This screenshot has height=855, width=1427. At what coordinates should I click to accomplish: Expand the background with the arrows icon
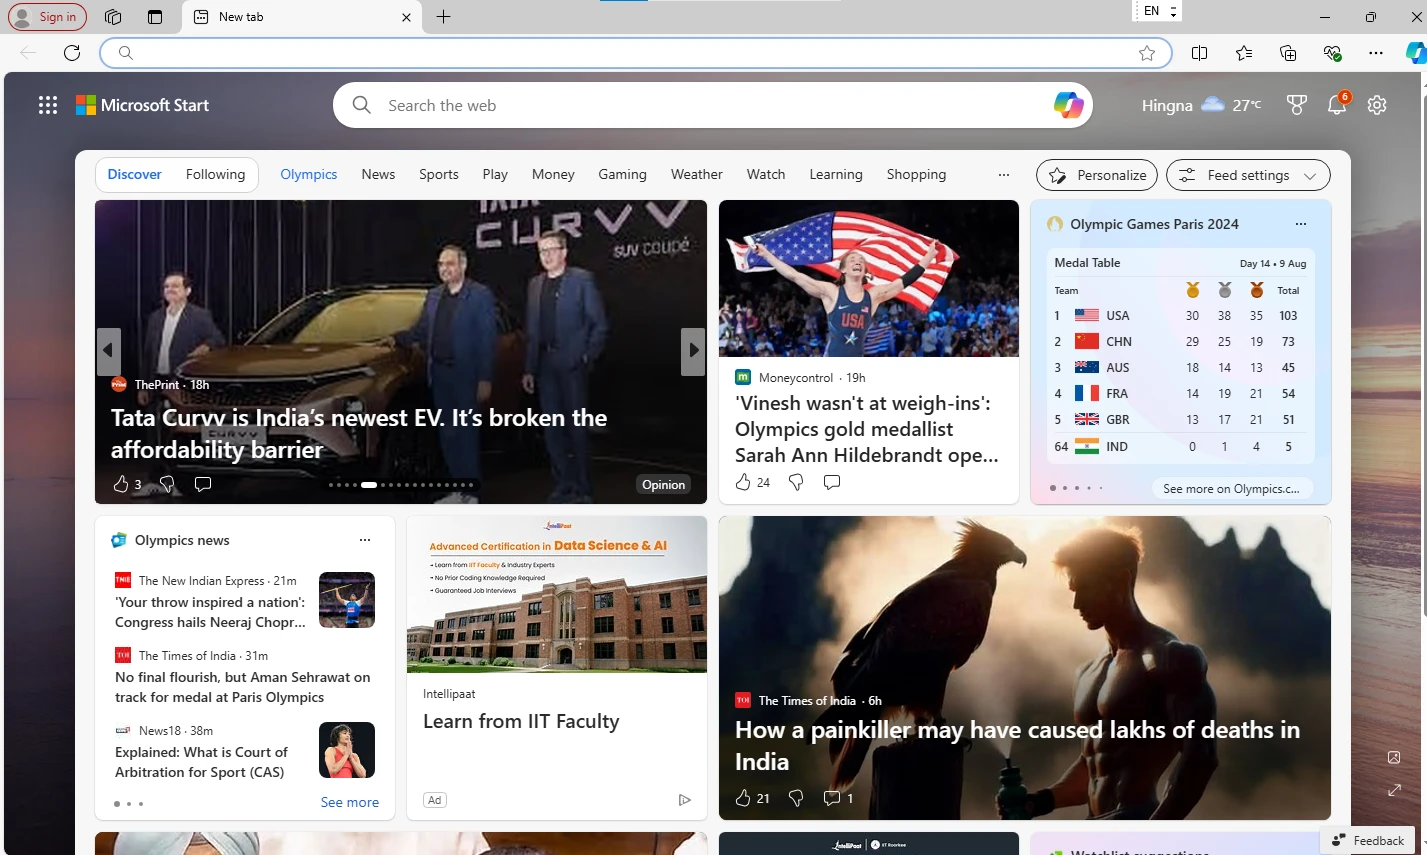click(1394, 790)
